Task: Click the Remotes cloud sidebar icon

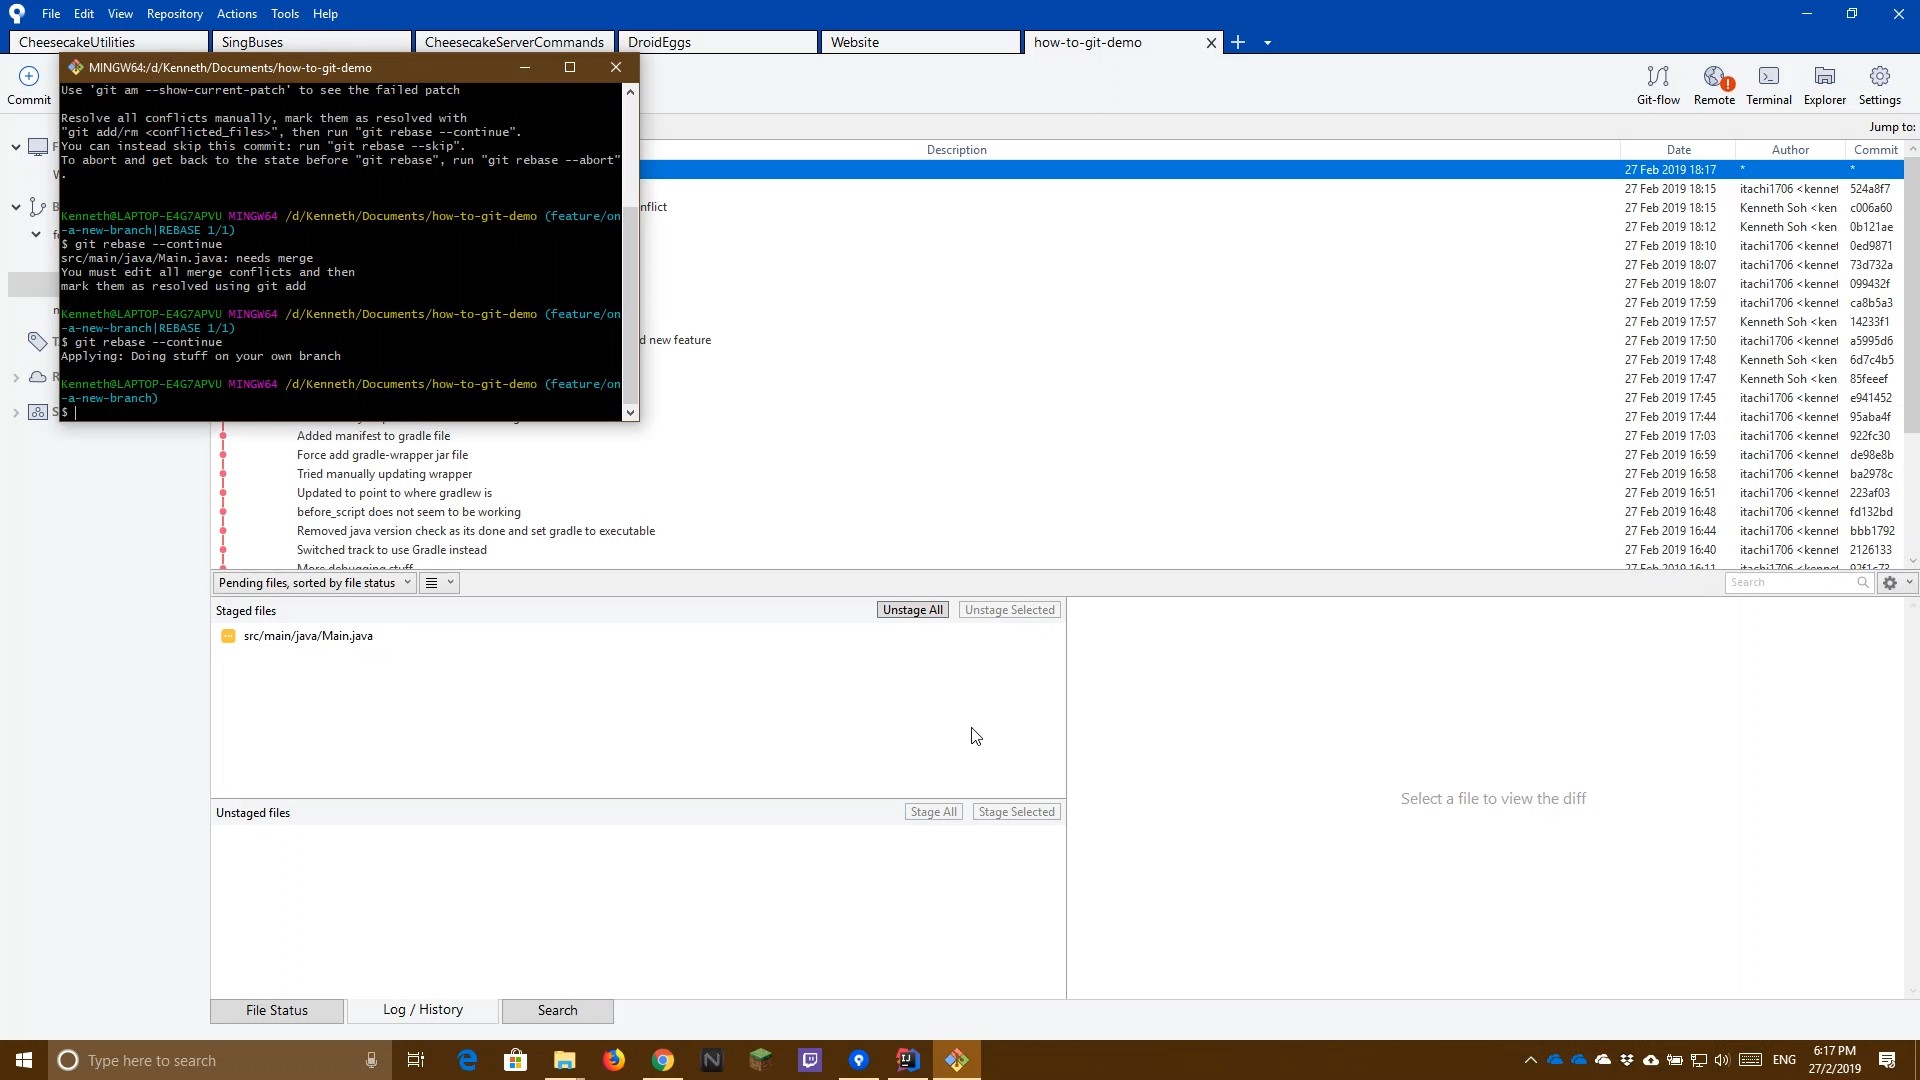Action: coord(38,377)
